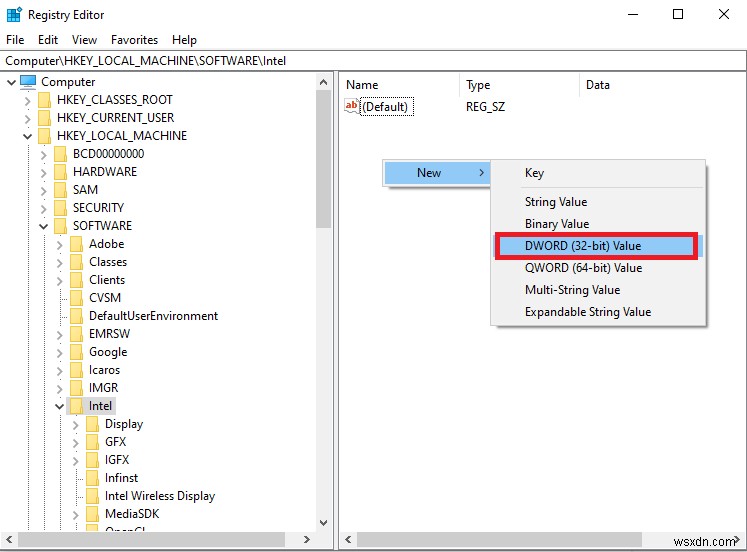Click the values pane horizontal scroll left arrow
The image size is (747, 552).
tap(348, 540)
